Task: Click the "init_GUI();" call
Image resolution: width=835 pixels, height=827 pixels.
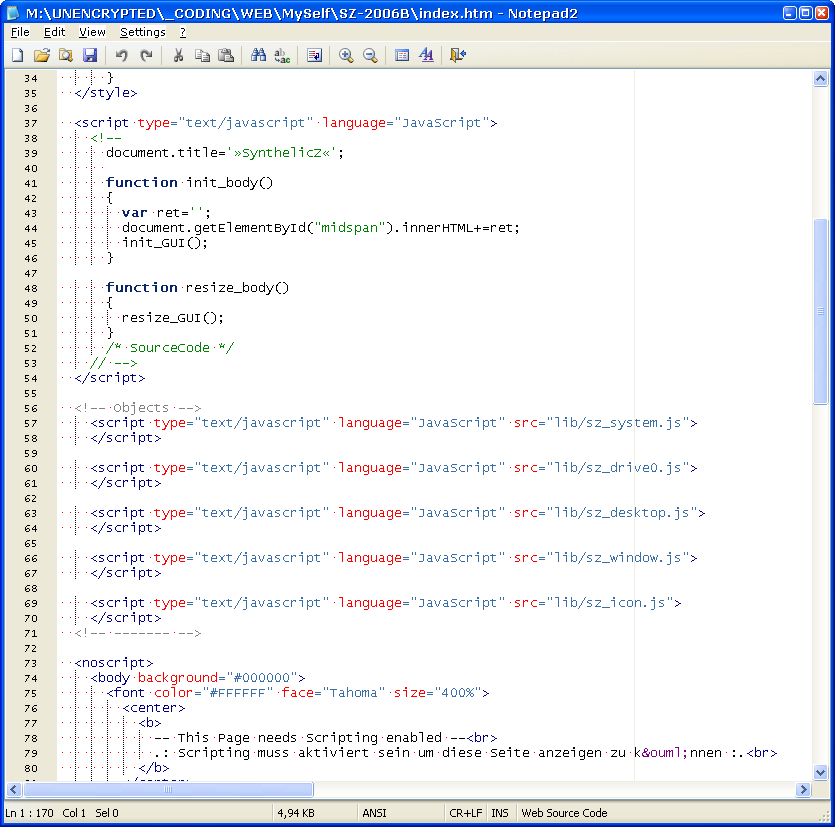Action: coord(165,243)
